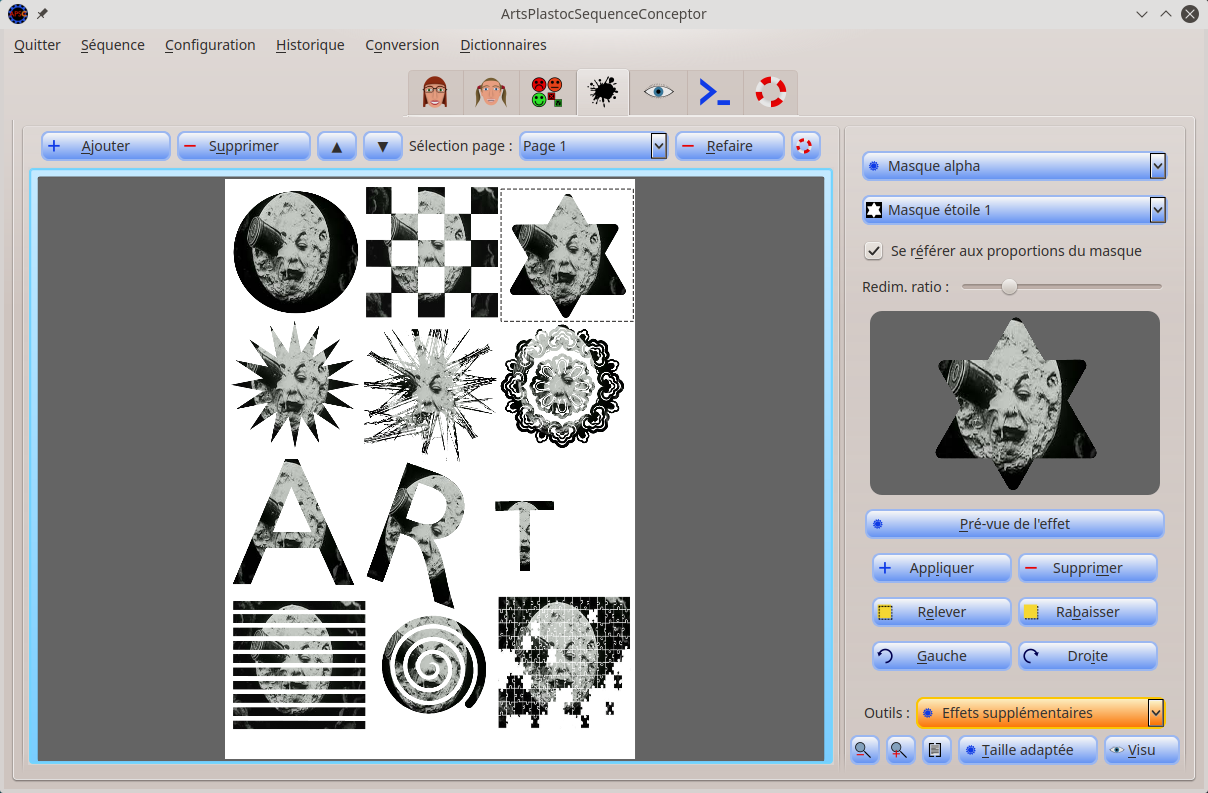The height and width of the screenshot is (793, 1208).
Task: Open the eye preview tab
Action: 658,93
